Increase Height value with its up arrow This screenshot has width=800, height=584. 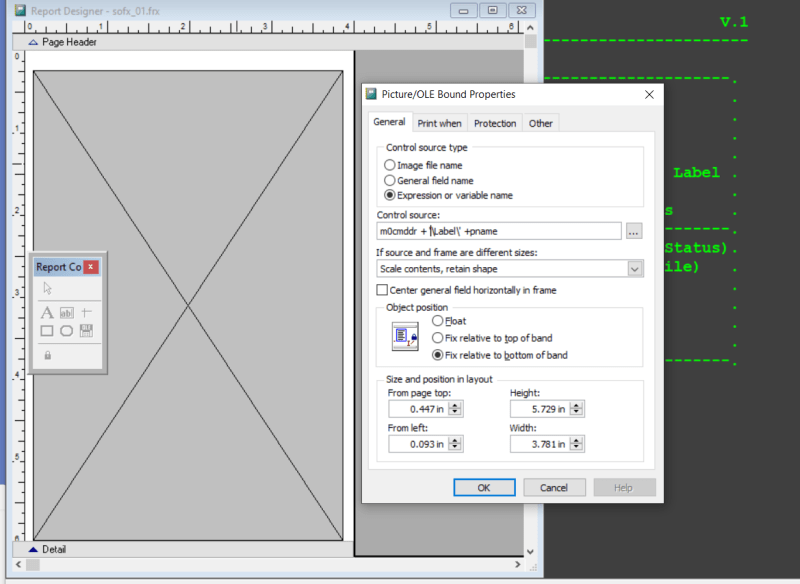tap(578, 404)
